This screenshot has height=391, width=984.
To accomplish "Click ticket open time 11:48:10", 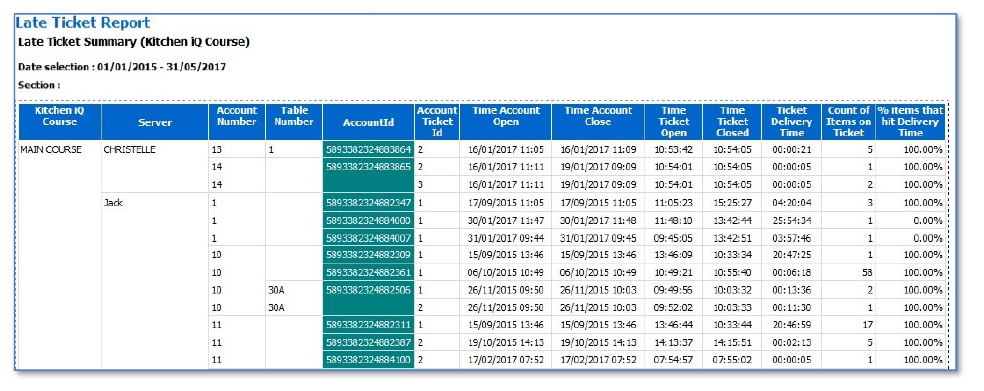I will 674,220.
